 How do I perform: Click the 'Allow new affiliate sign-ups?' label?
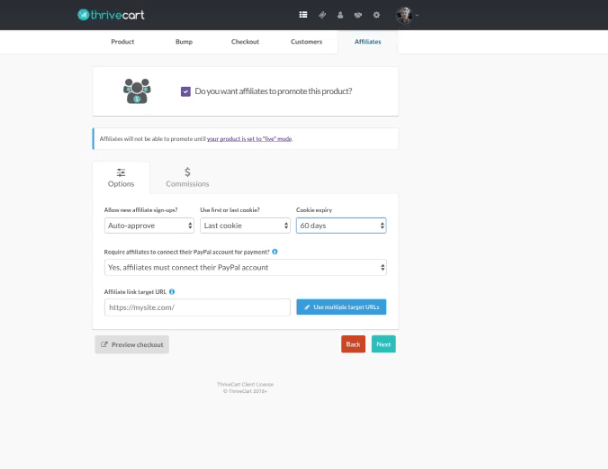[141, 210]
